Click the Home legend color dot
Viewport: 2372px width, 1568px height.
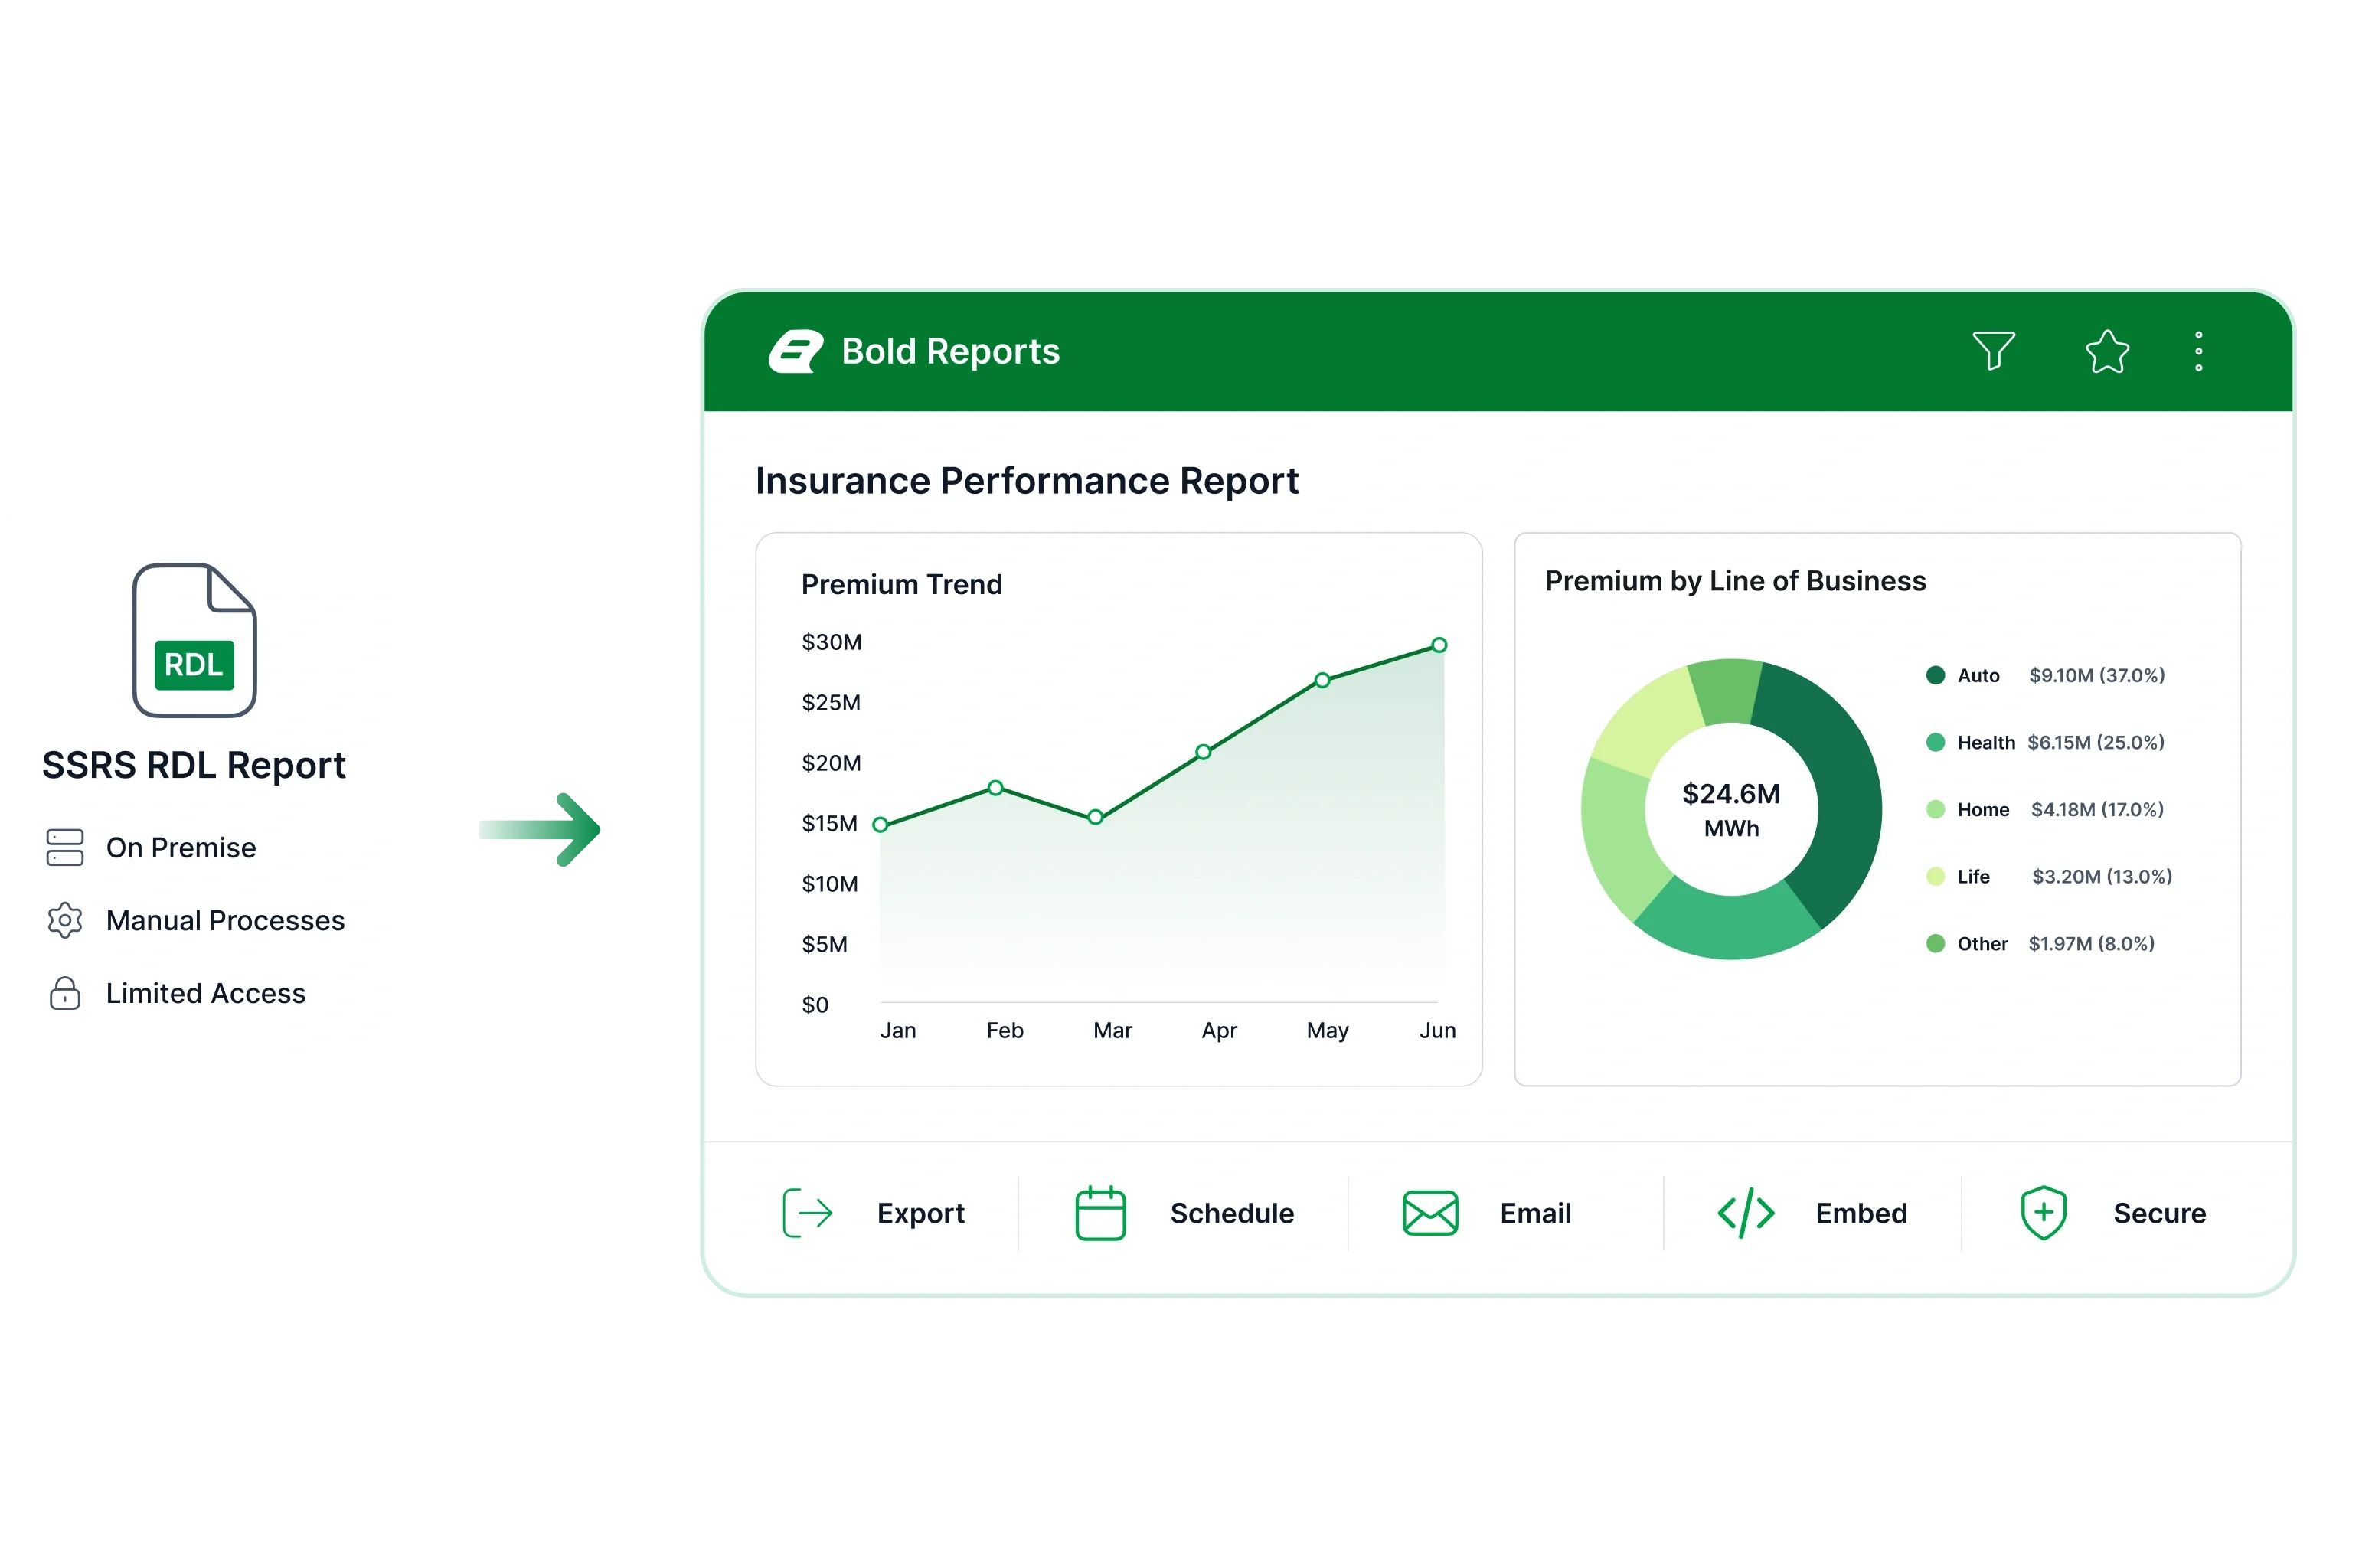point(1935,809)
